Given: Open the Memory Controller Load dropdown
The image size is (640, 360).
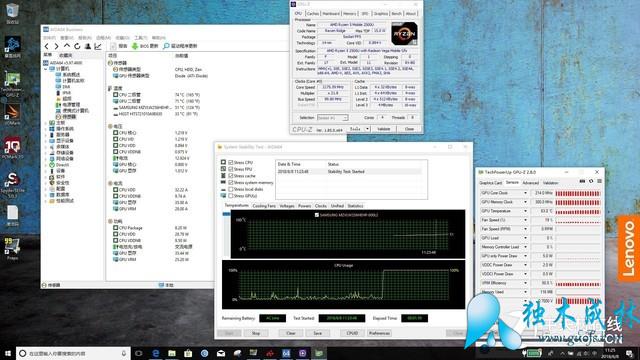Looking at the screenshot, I should [525, 247].
